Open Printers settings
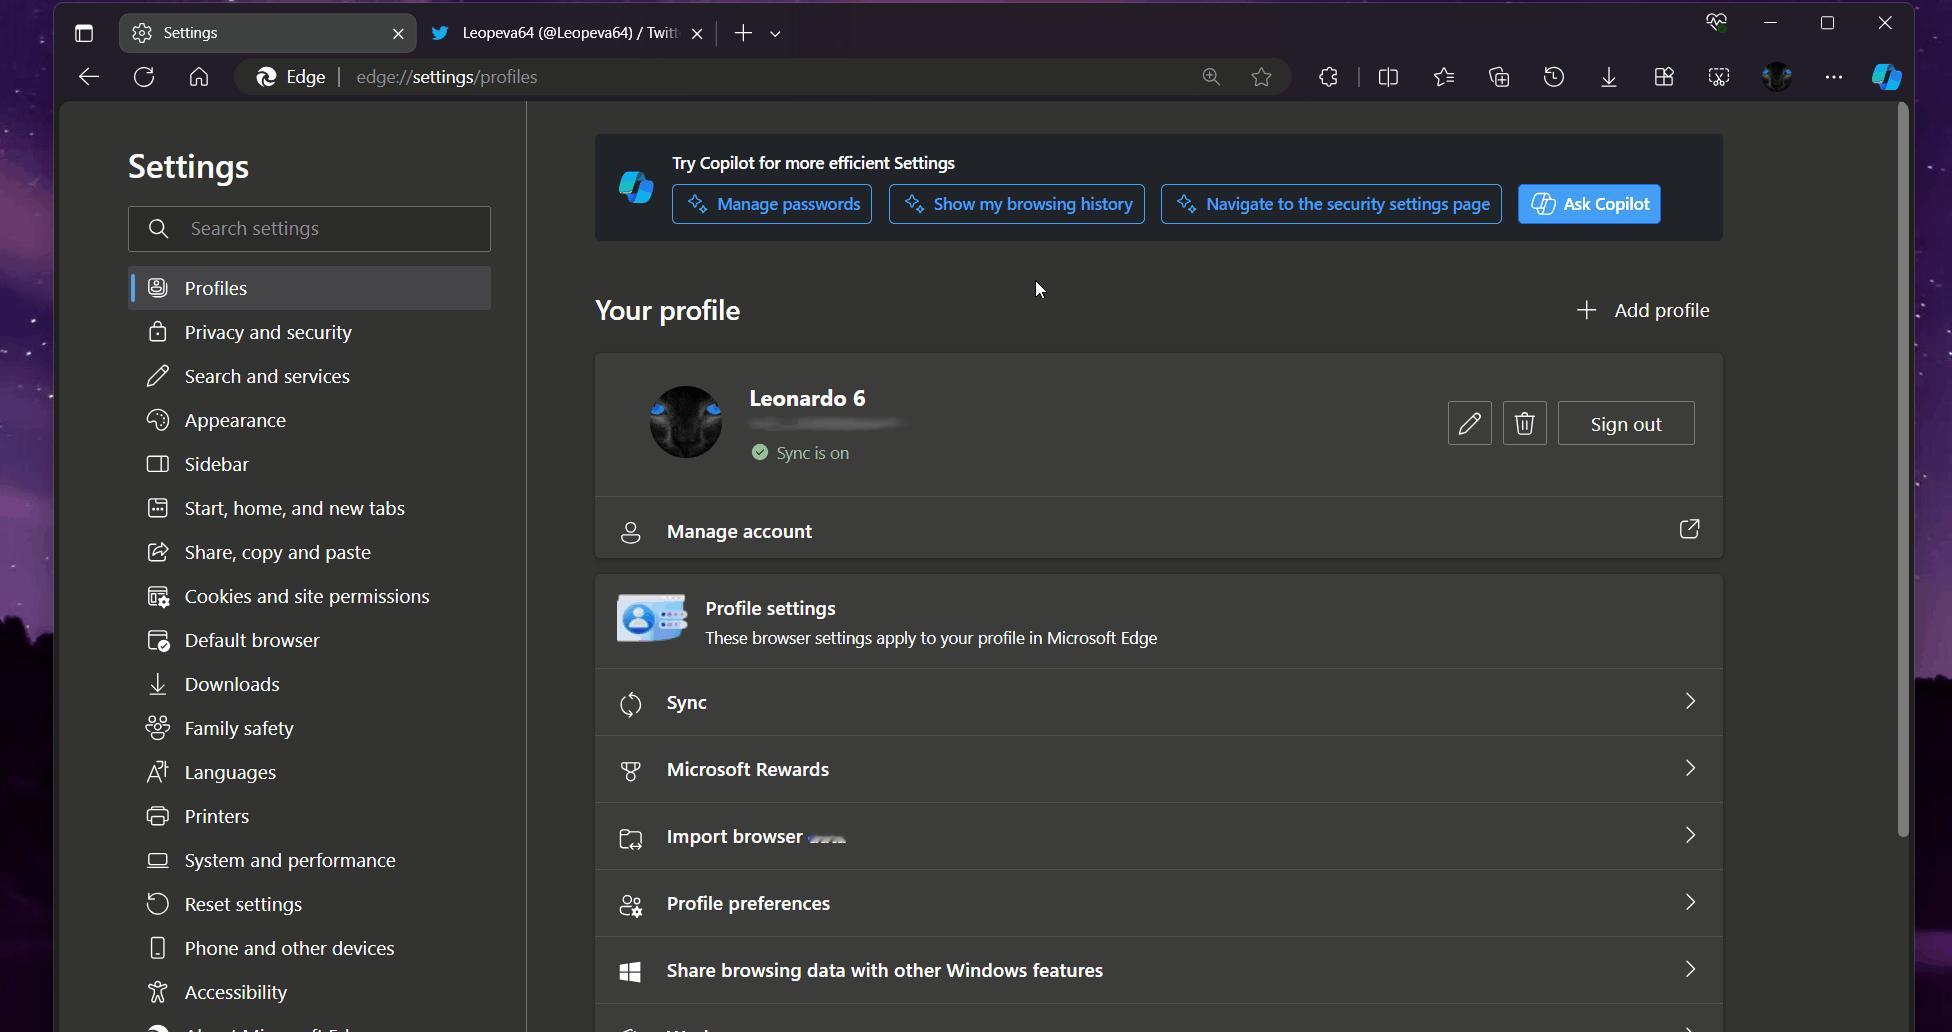The height and width of the screenshot is (1032, 1952). [309, 816]
